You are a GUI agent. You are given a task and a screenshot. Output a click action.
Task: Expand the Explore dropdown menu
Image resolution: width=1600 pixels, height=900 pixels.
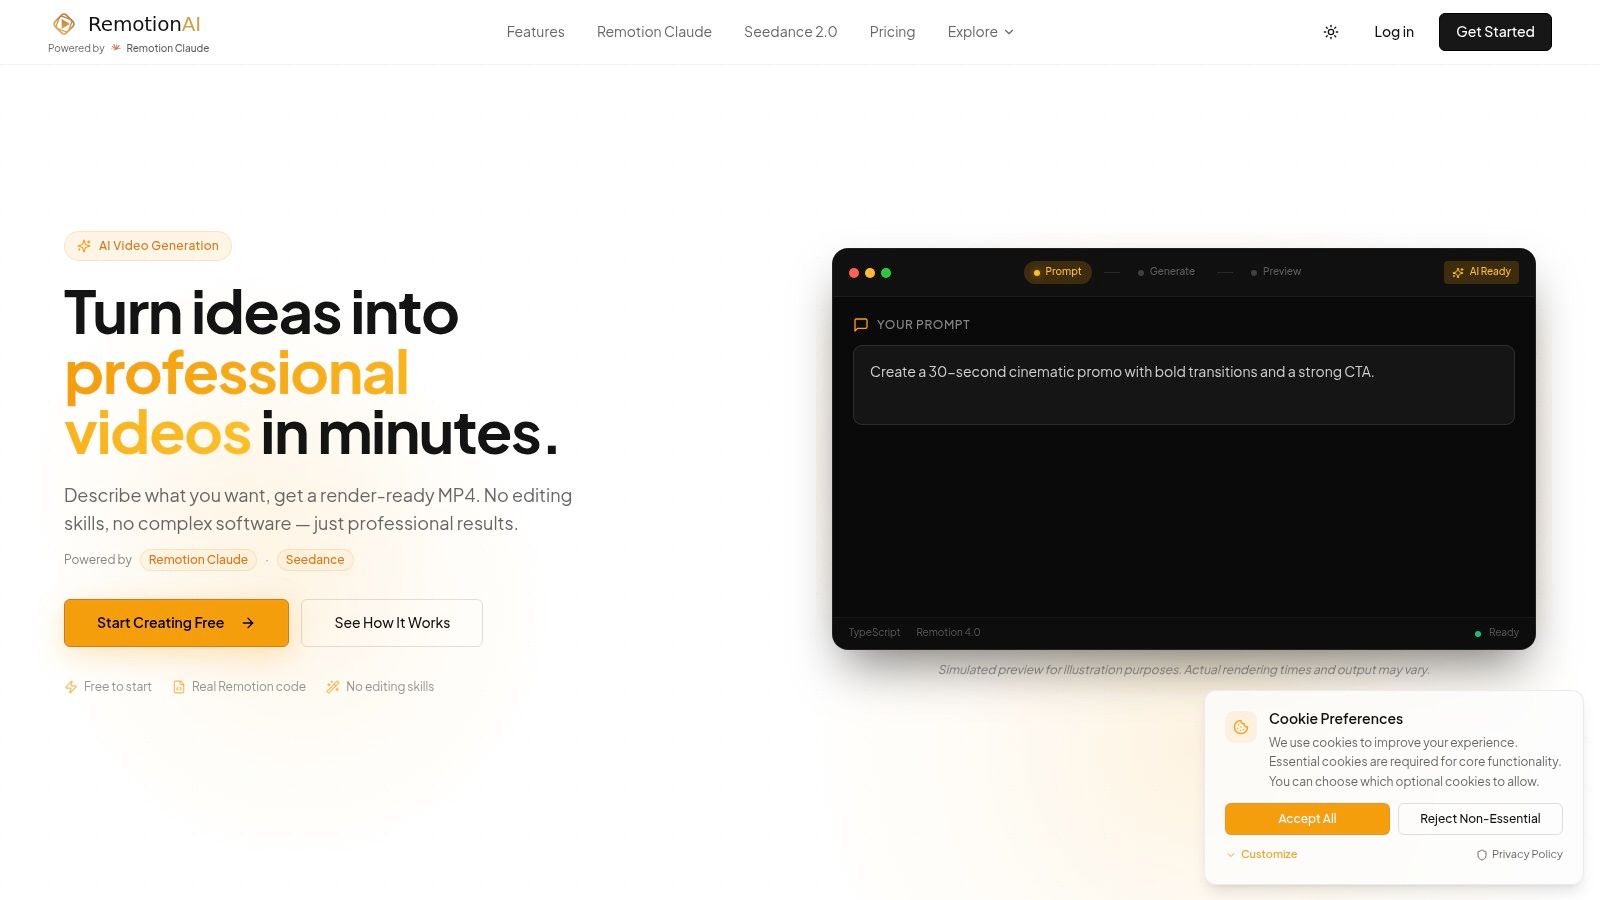pos(980,32)
